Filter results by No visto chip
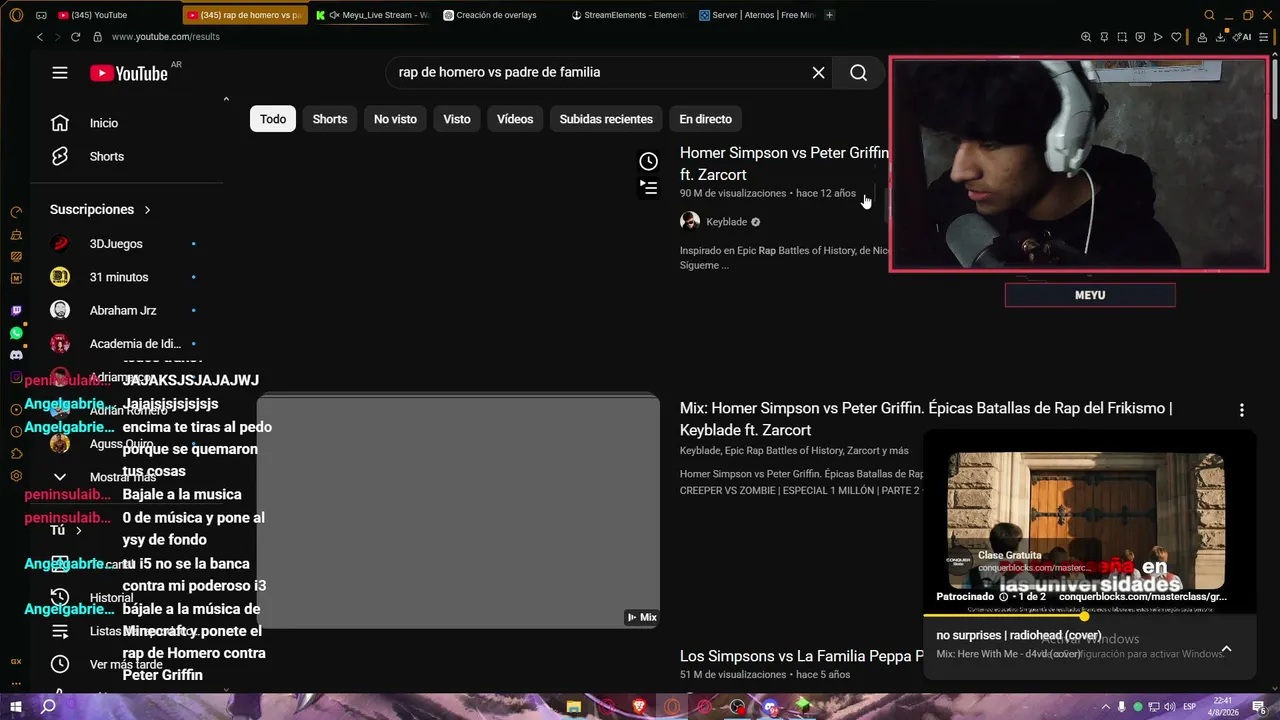The height and width of the screenshot is (720, 1280). pos(395,119)
